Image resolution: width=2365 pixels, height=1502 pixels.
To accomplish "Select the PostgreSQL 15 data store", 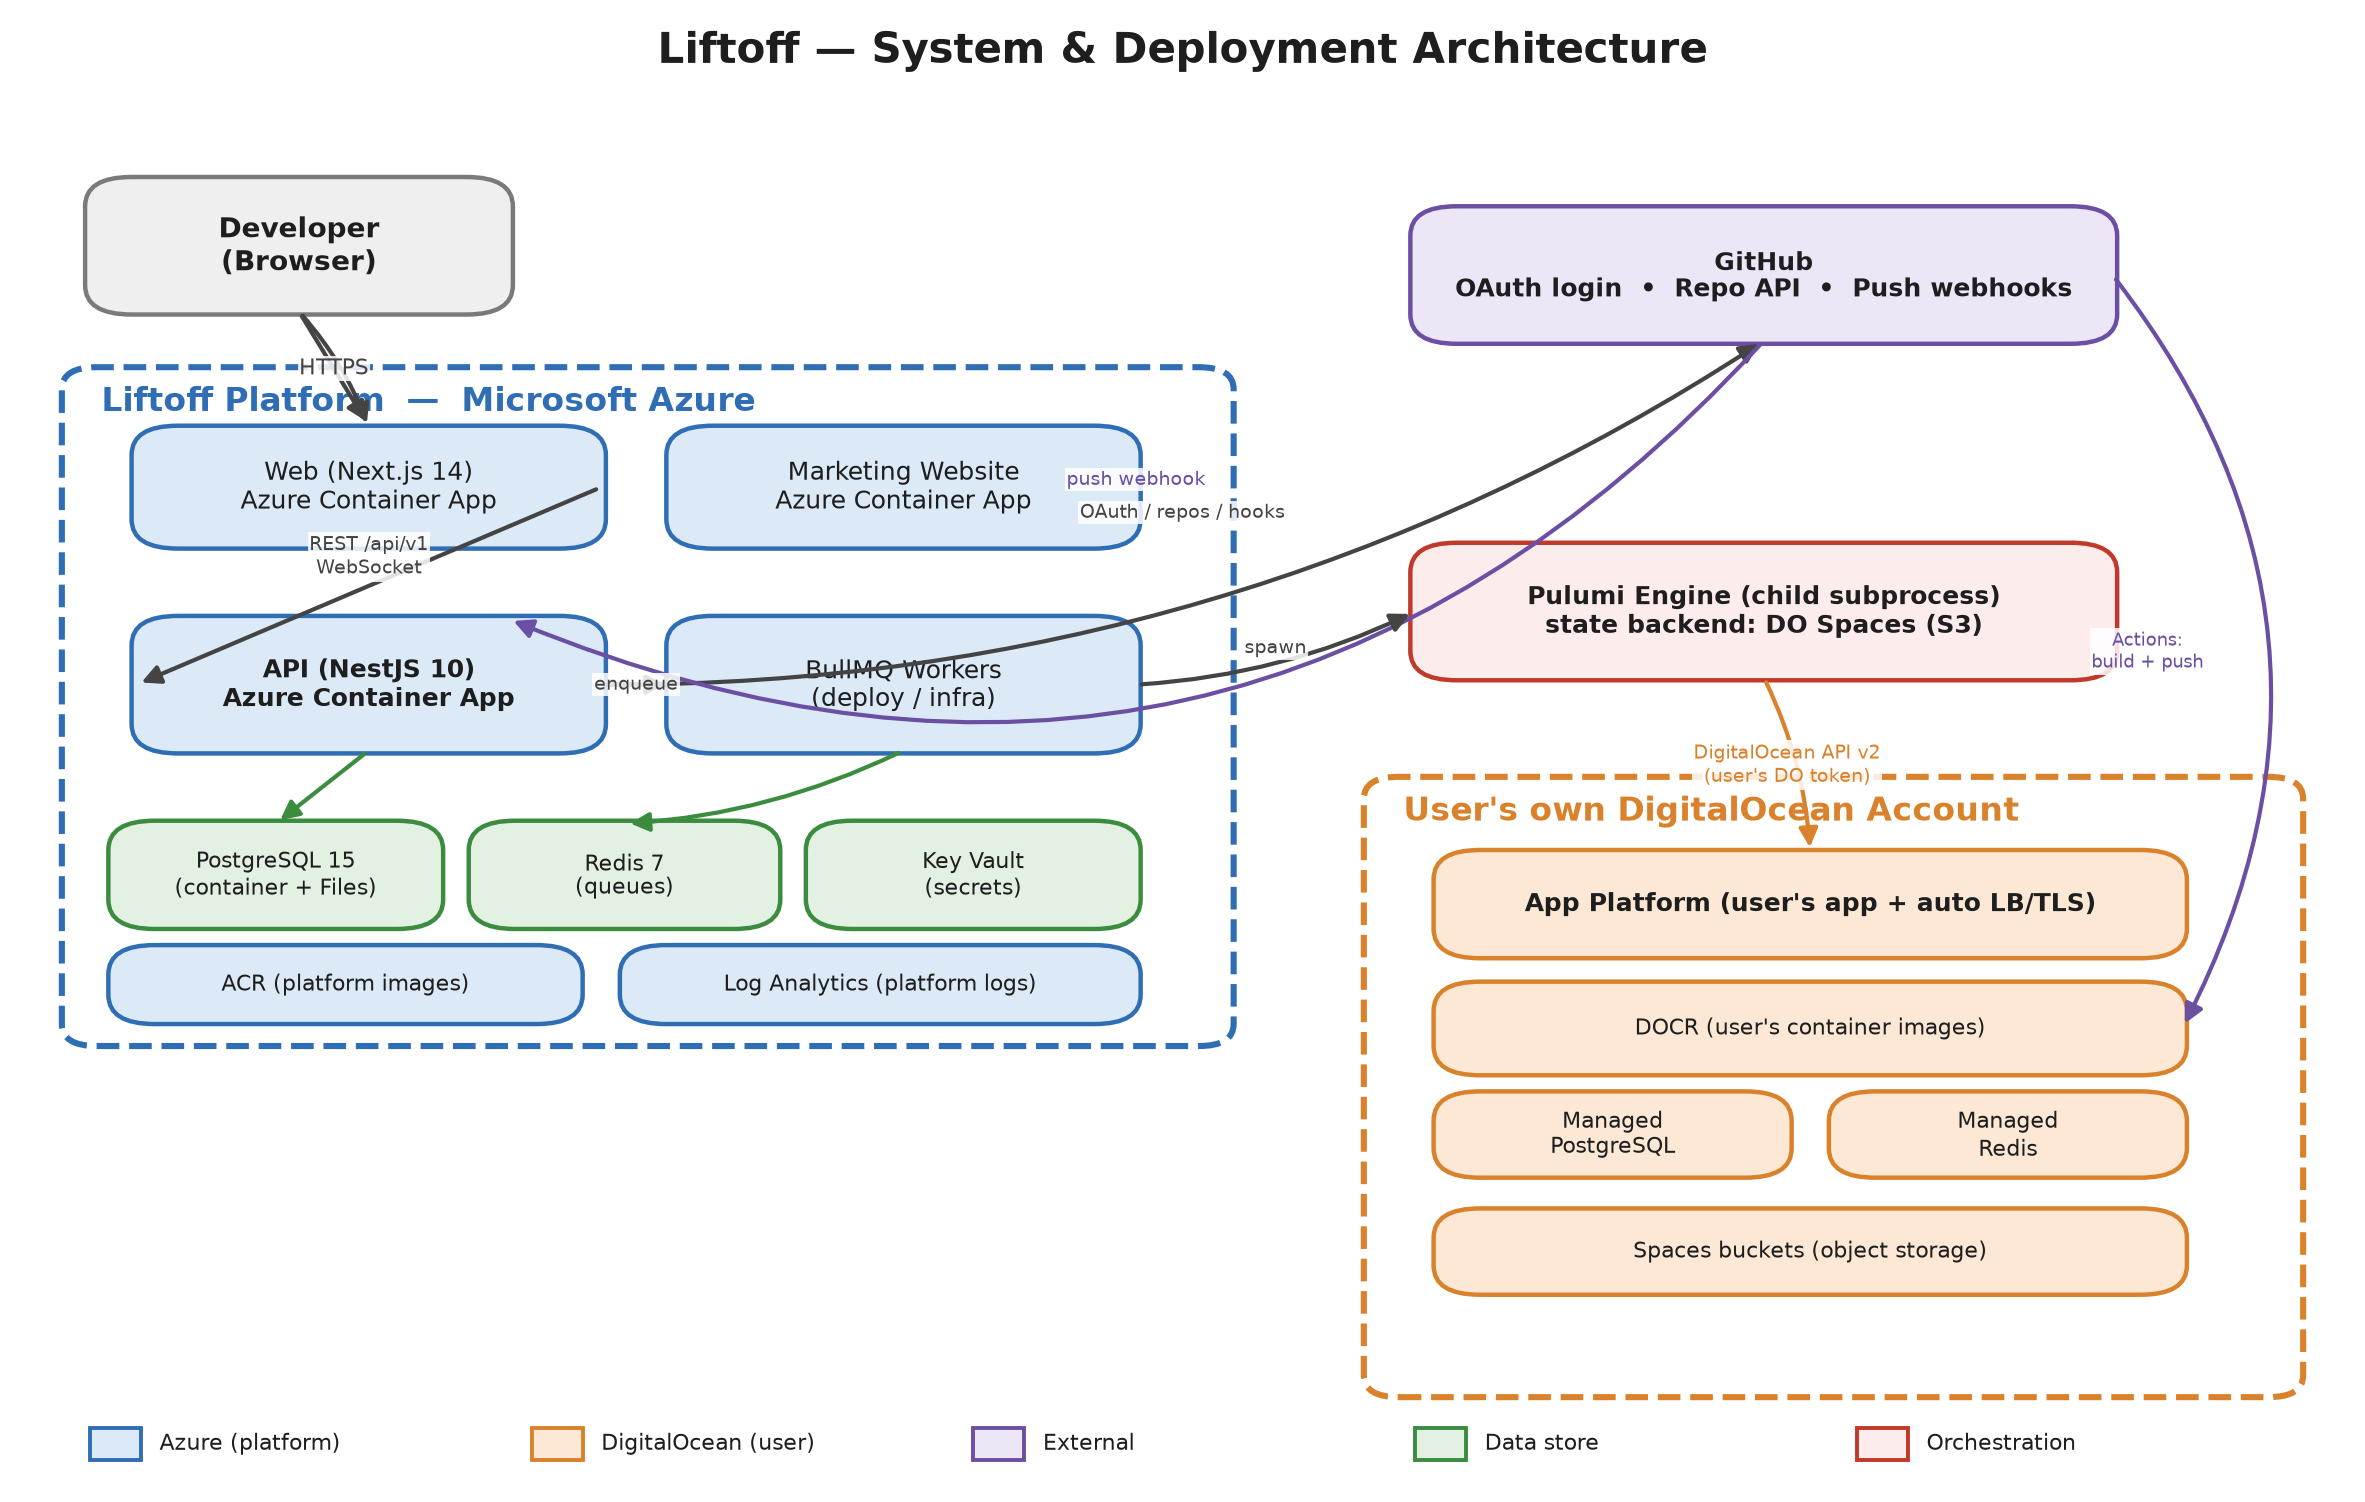I will pos(275,874).
